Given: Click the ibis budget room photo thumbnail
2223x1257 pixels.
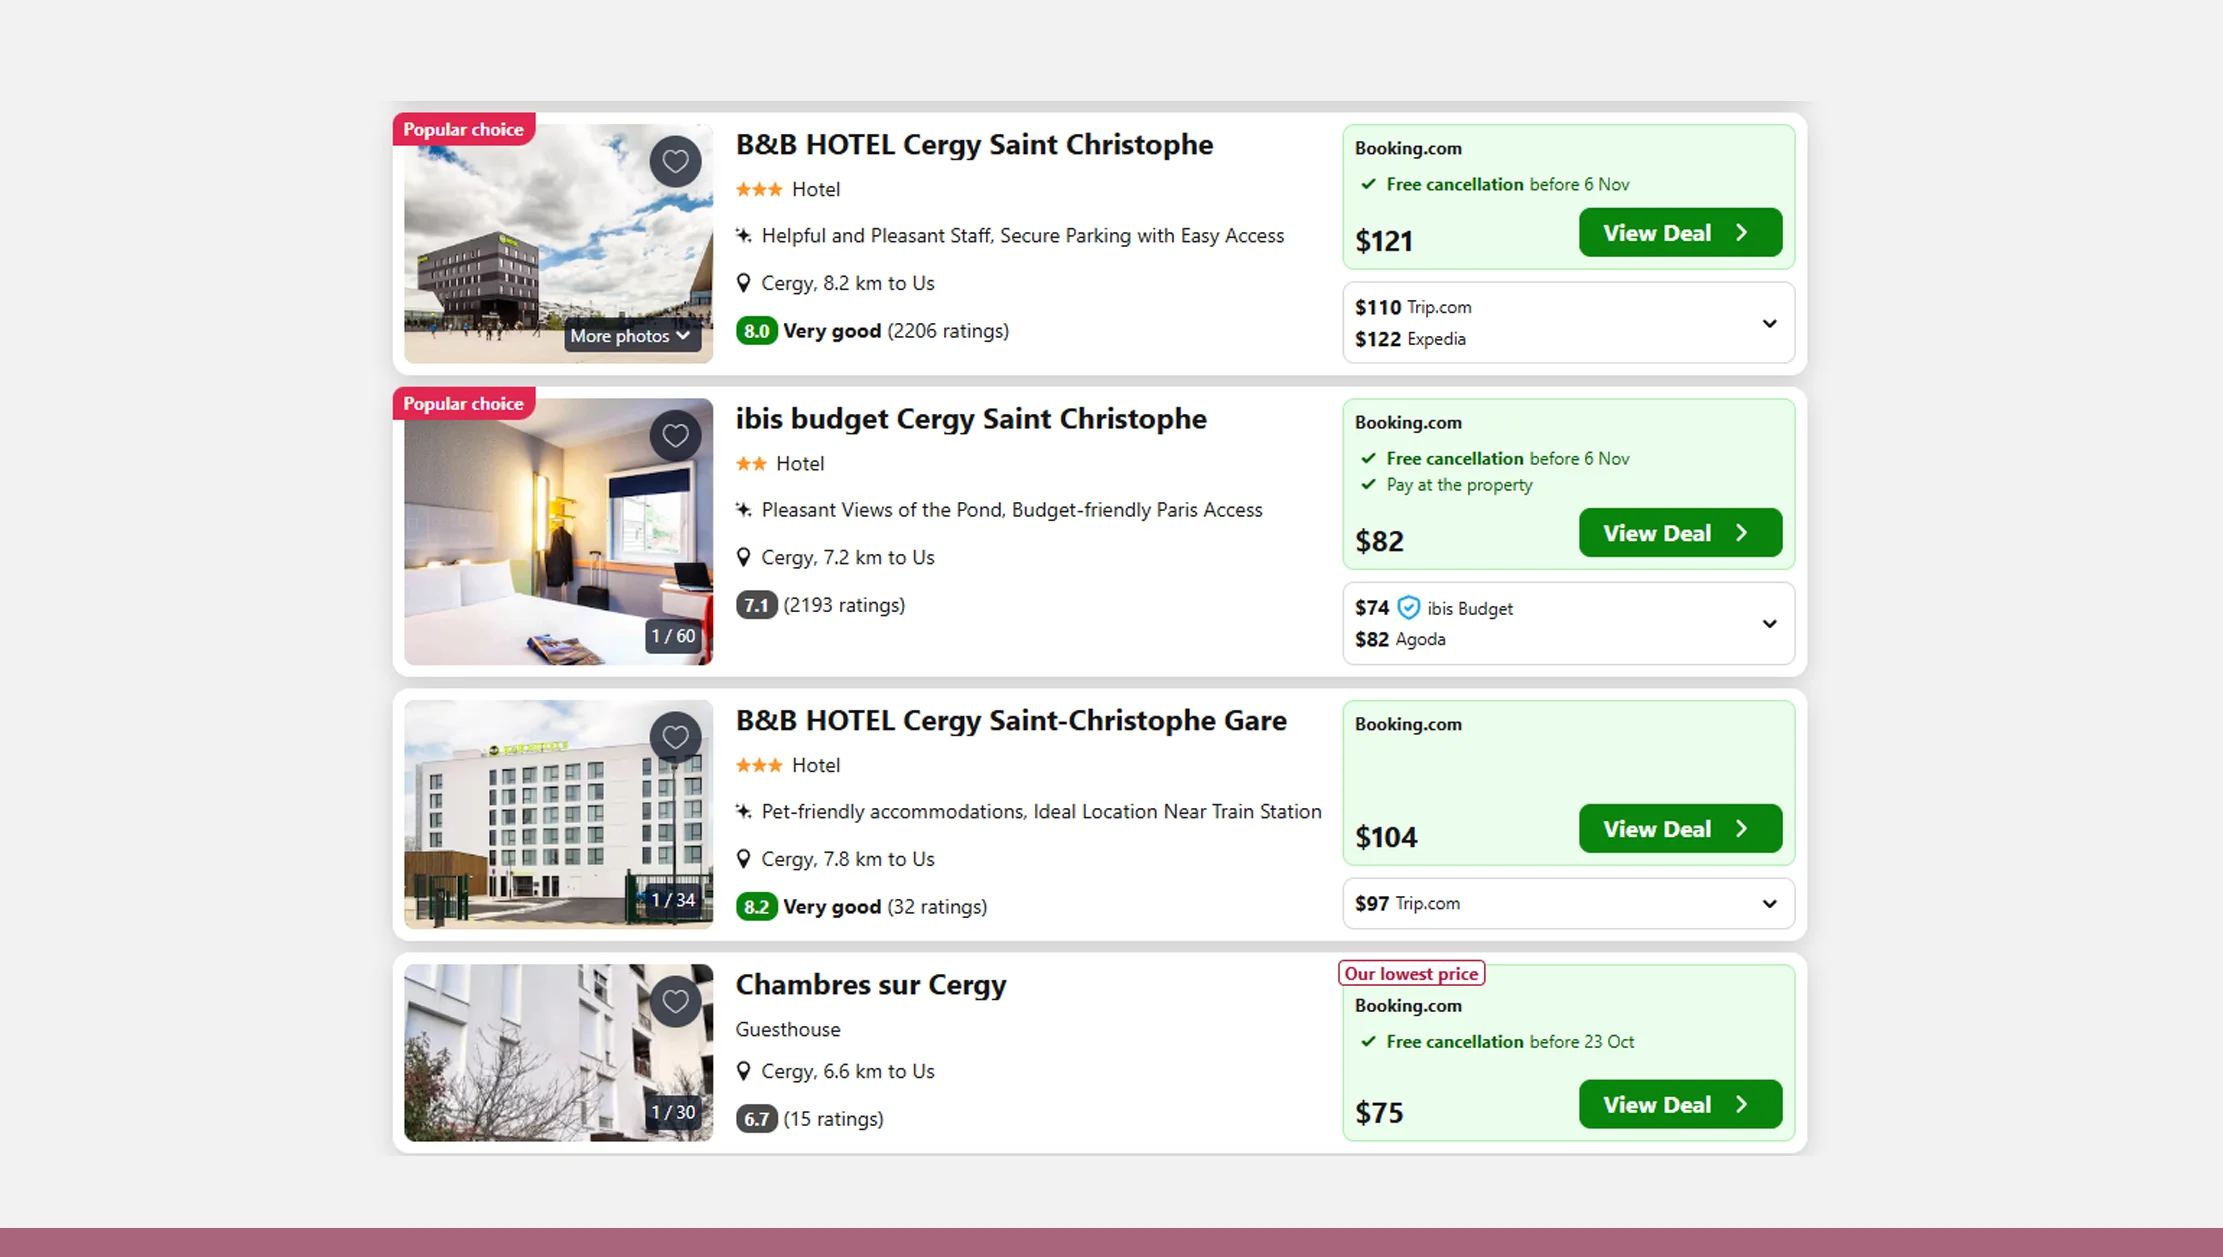Looking at the screenshot, I should coord(557,531).
